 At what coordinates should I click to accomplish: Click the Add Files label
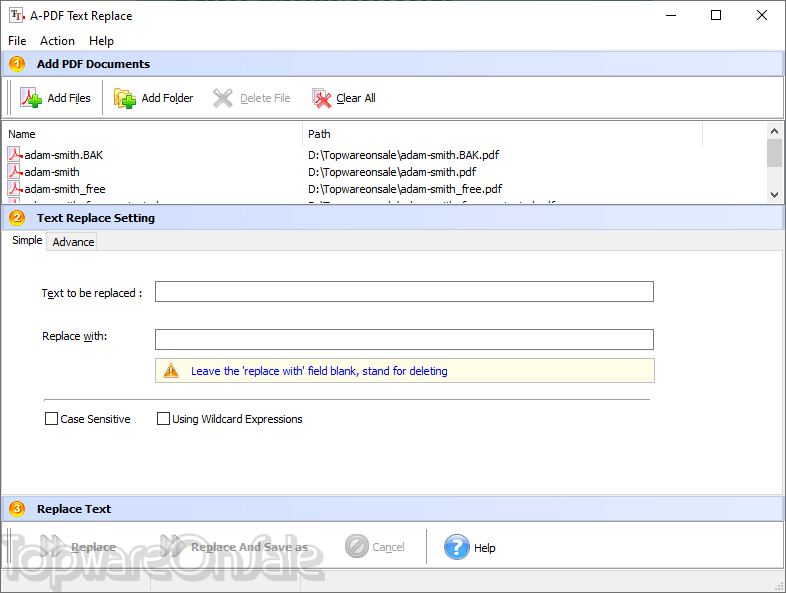tap(69, 98)
